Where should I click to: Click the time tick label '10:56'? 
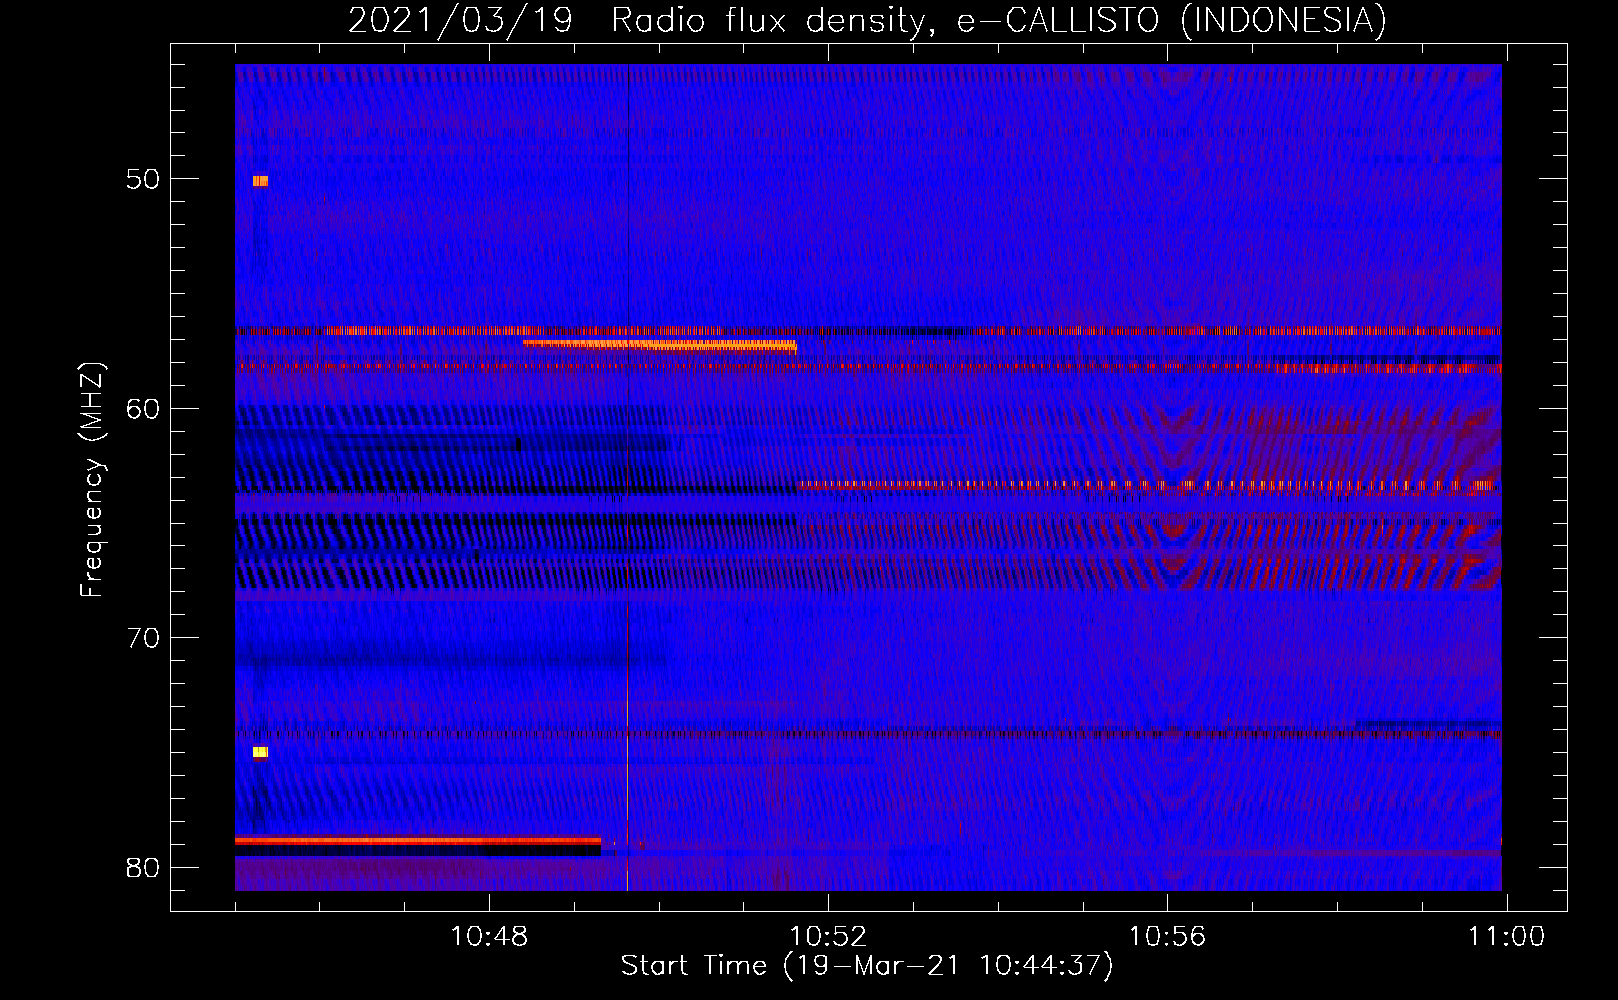point(1167,937)
